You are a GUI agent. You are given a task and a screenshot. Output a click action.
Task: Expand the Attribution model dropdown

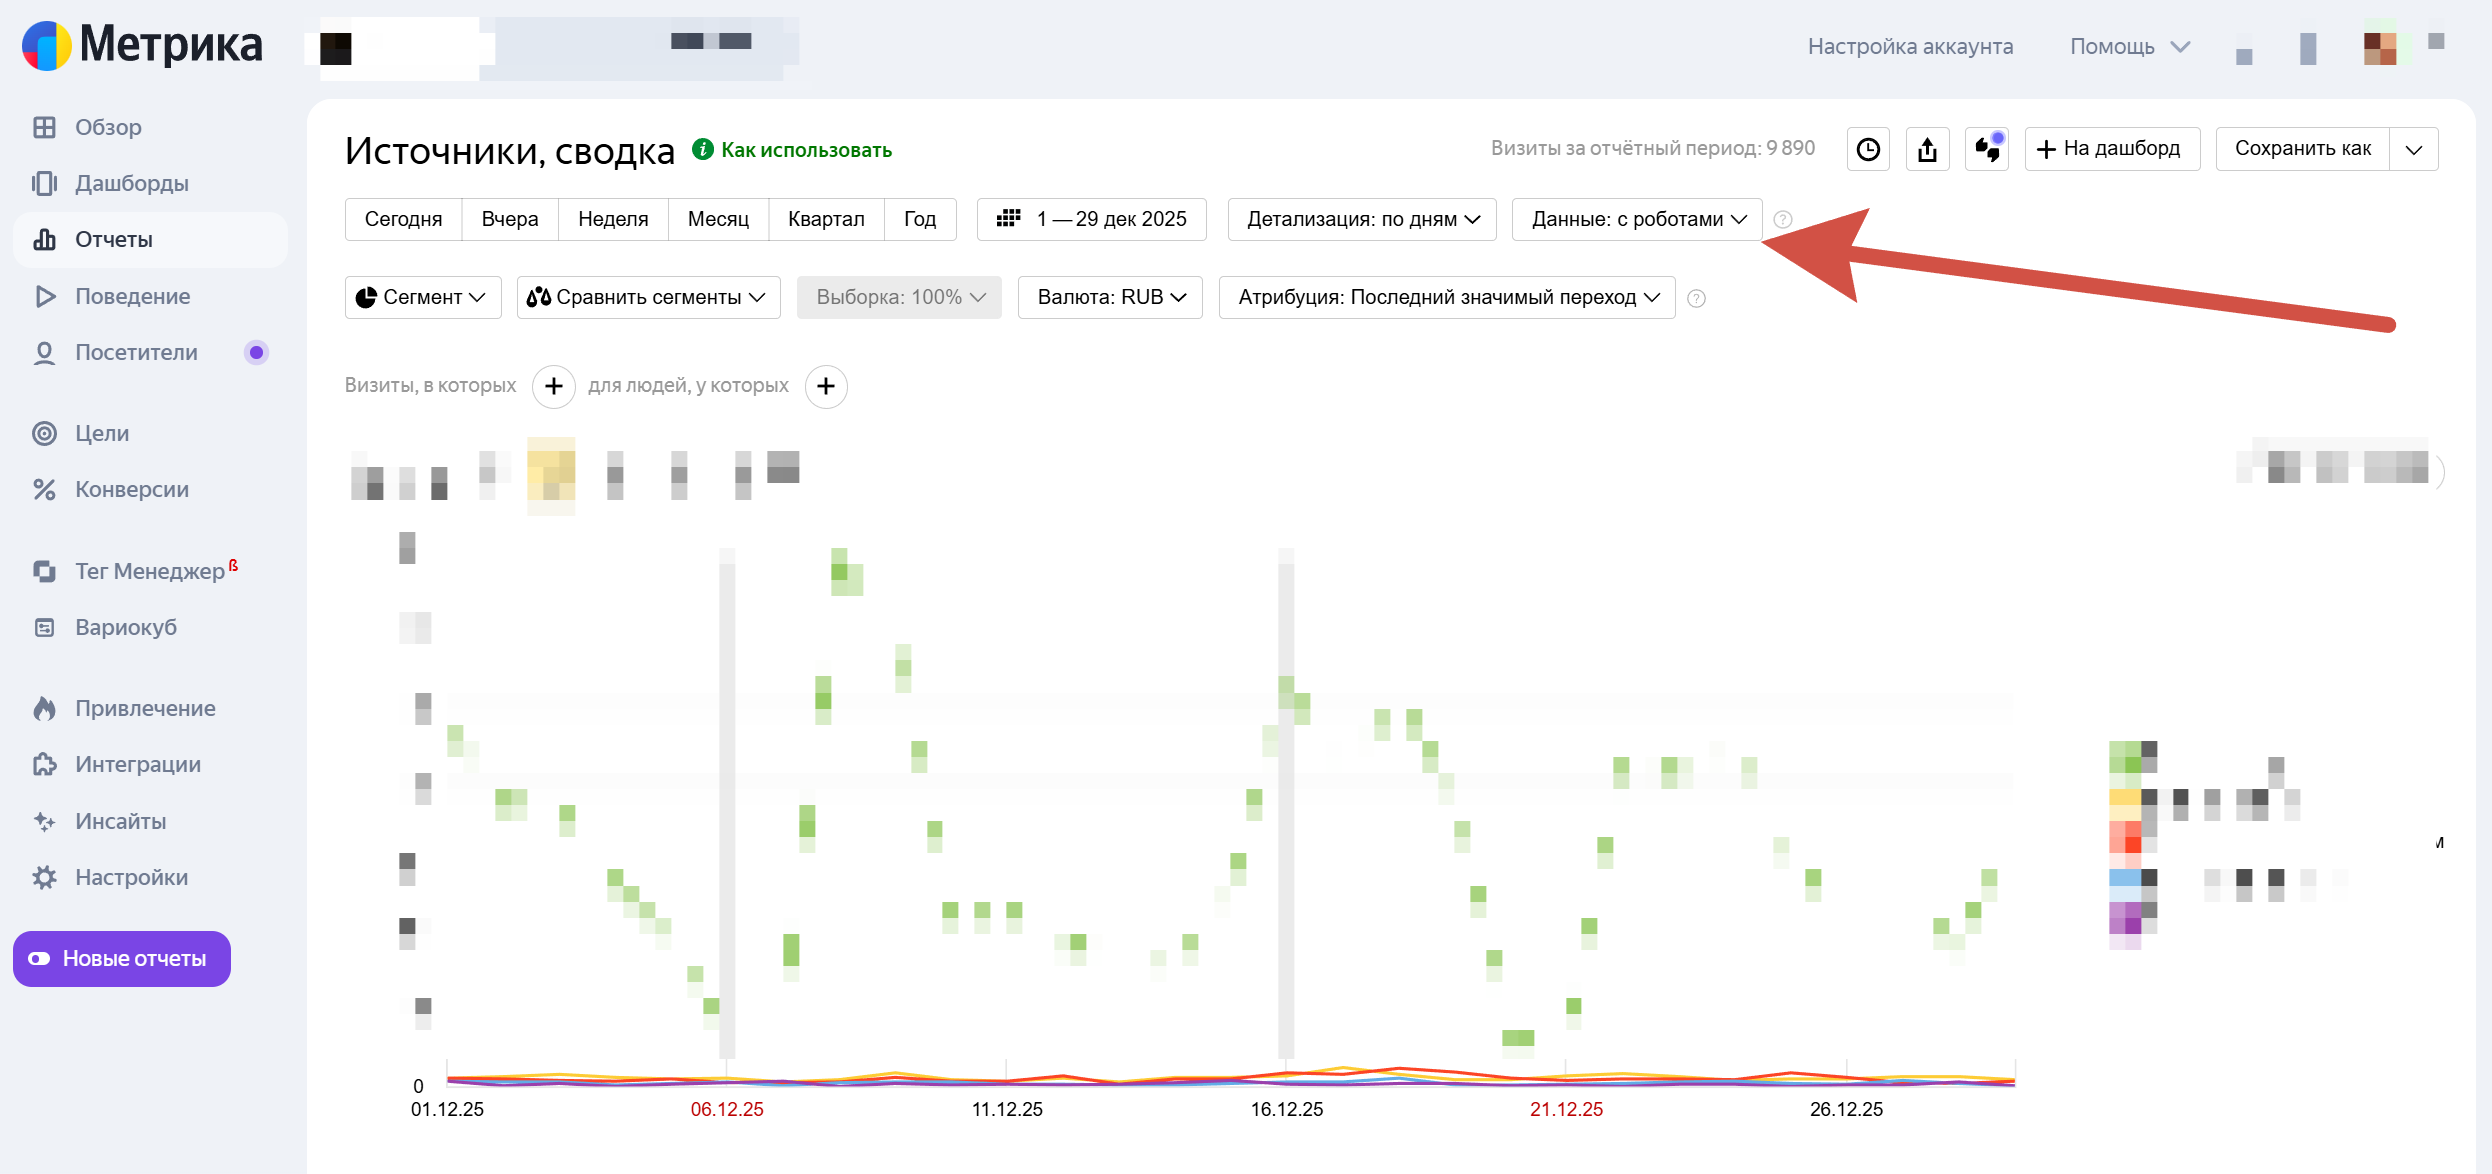[1446, 297]
